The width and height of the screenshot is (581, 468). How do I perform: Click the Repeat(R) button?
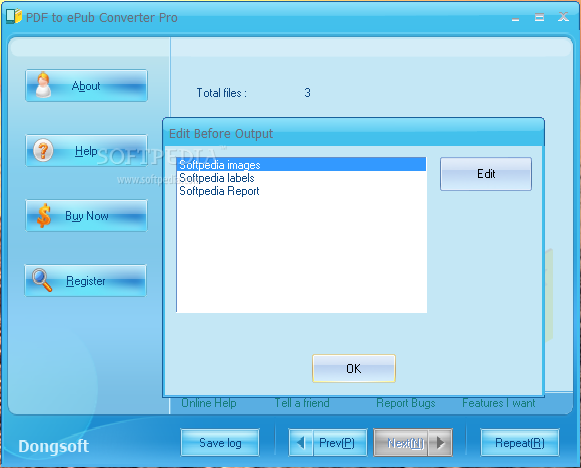(x=520, y=442)
